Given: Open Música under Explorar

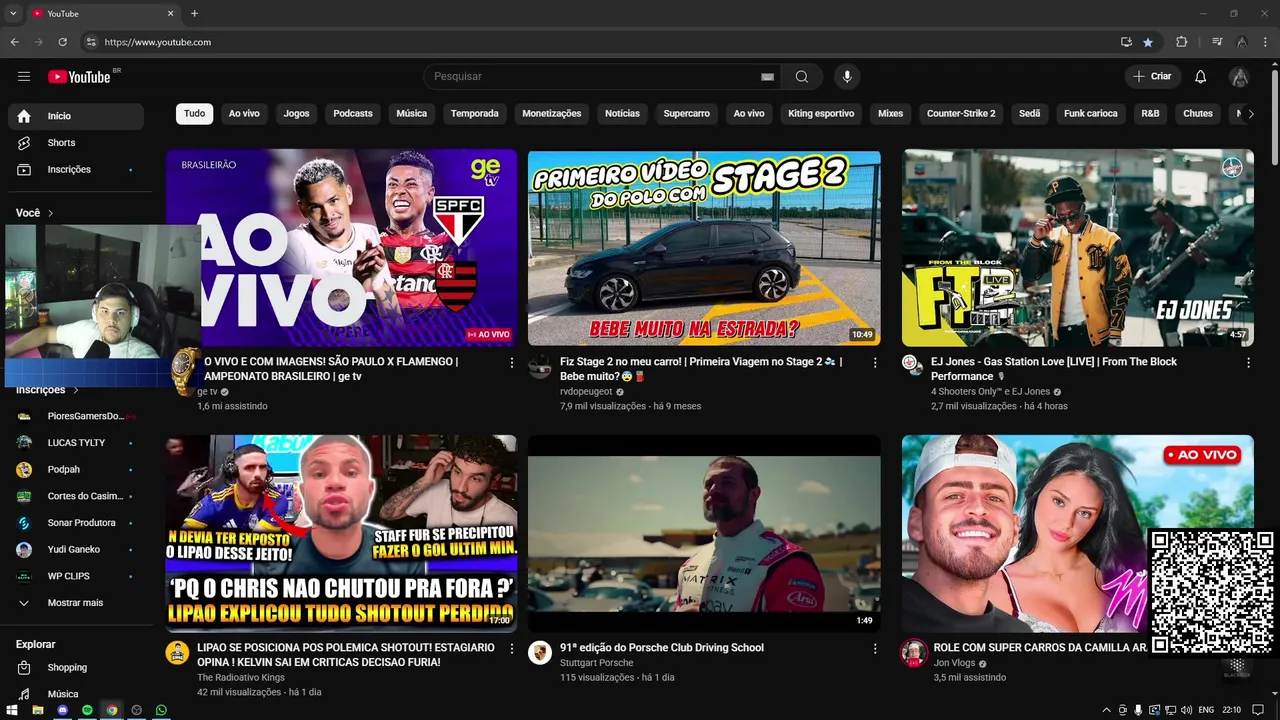Looking at the screenshot, I should [76, 694].
